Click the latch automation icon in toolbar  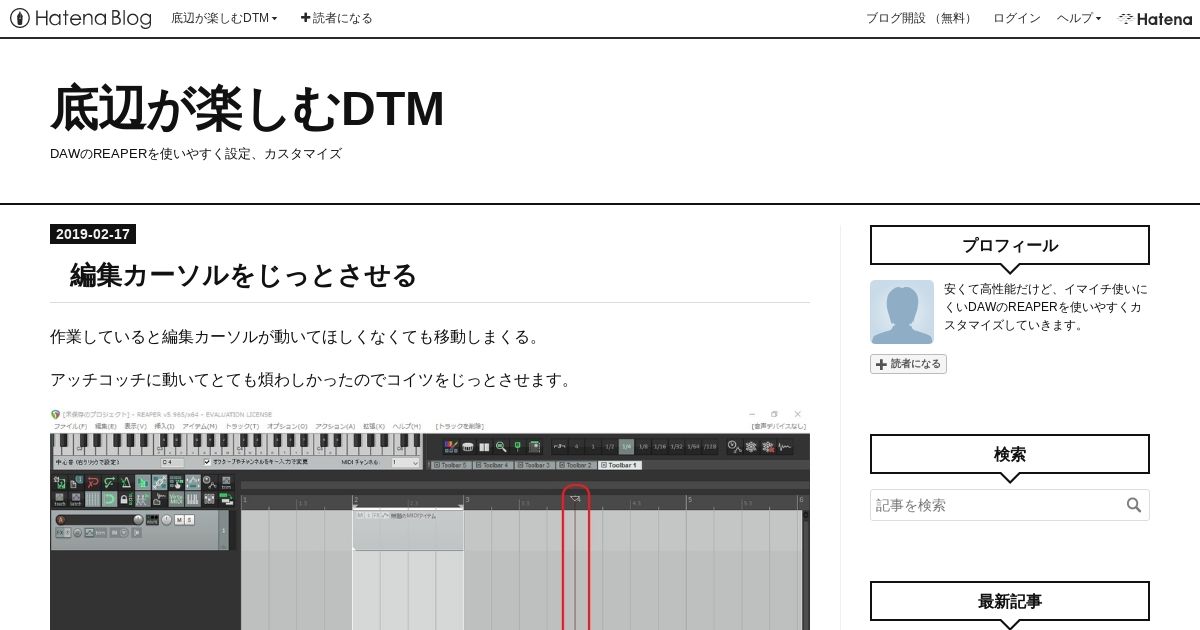[x=75, y=499]
